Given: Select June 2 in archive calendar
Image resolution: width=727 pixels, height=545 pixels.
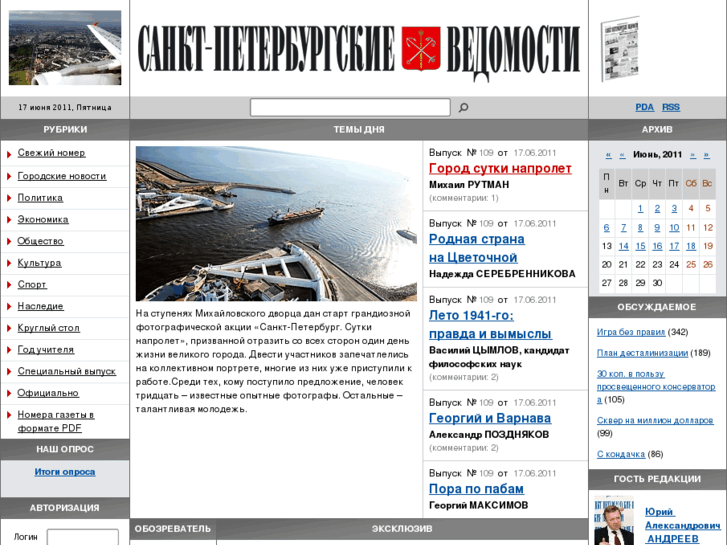Looking at the screenshot, I should click(x=657, y=209).
